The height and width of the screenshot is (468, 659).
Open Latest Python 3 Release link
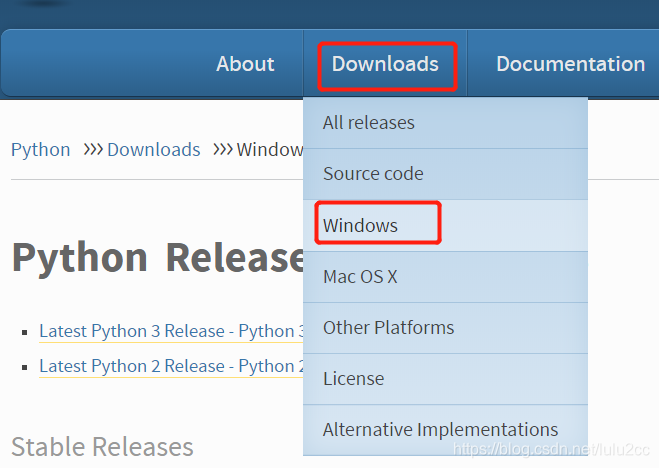(x=171, y=331)
